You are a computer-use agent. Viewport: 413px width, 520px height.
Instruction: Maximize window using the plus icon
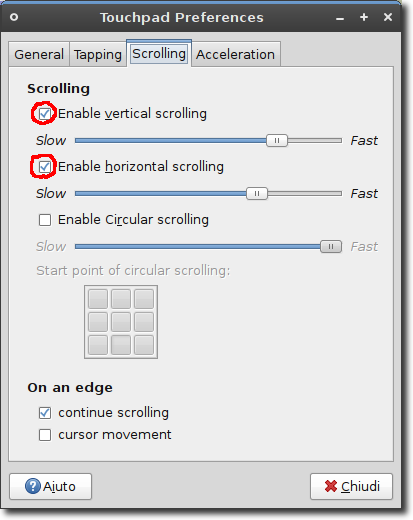coord(364,17)
